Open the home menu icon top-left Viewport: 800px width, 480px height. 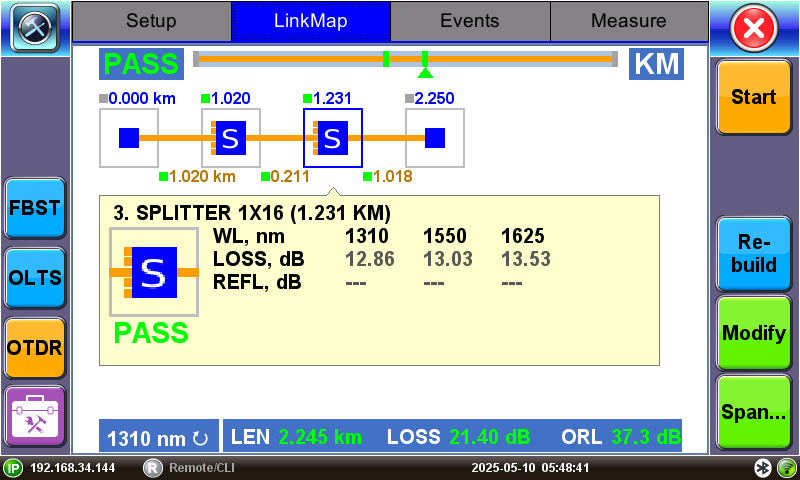coord(34,28)
